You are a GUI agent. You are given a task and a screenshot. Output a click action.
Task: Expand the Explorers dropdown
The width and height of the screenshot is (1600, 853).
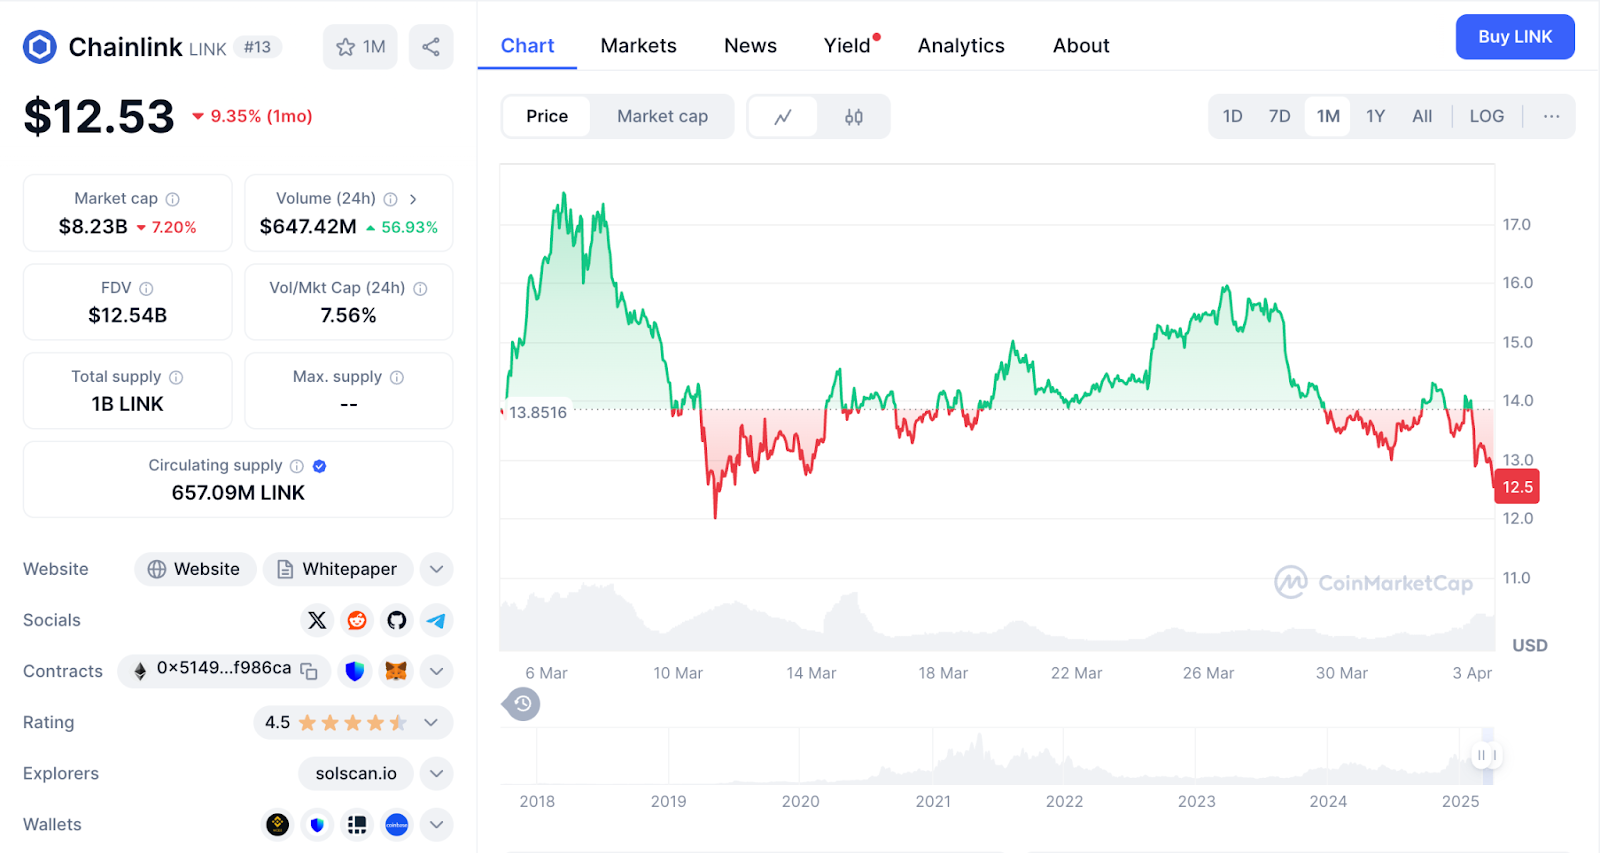pyautogui.click(x=436, y=773)
